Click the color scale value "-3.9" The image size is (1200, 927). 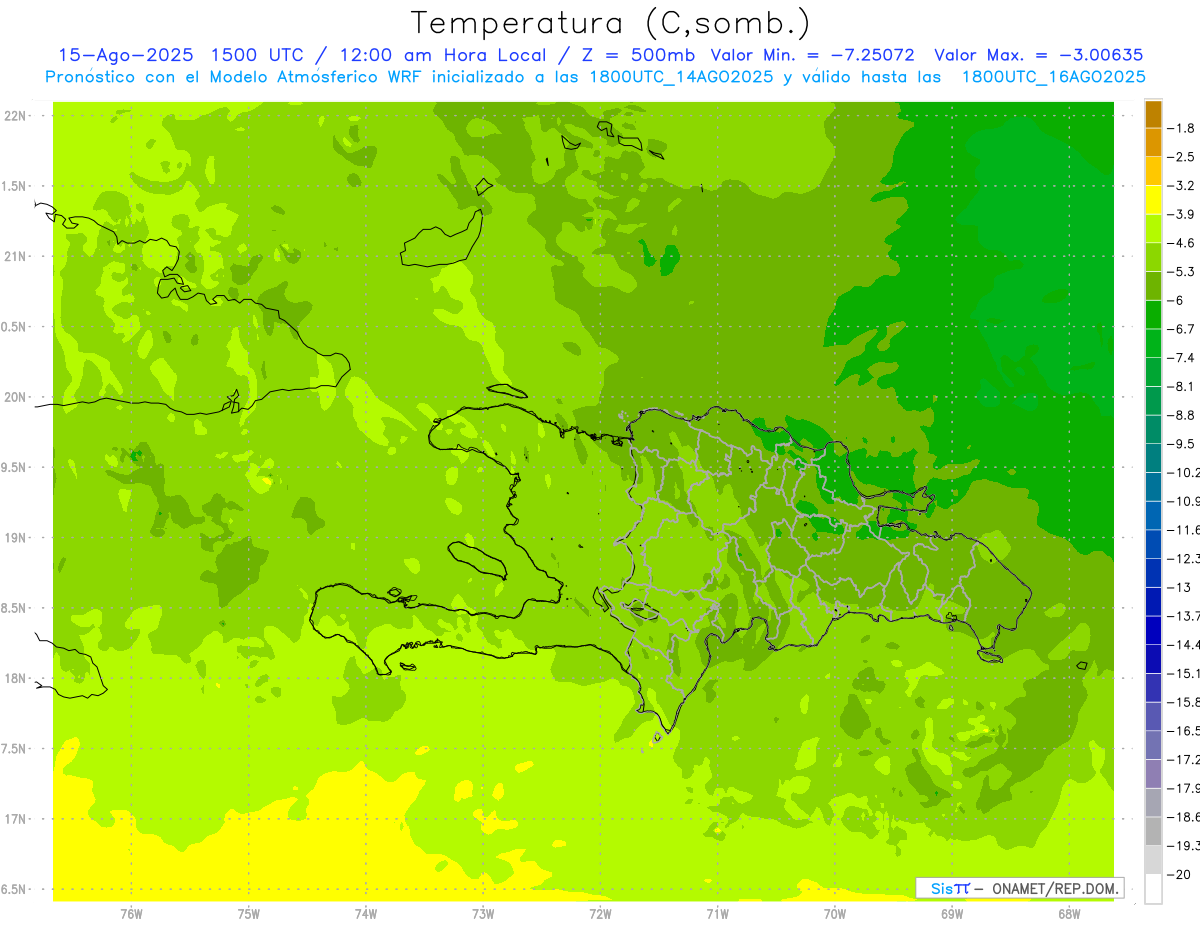1181,214
